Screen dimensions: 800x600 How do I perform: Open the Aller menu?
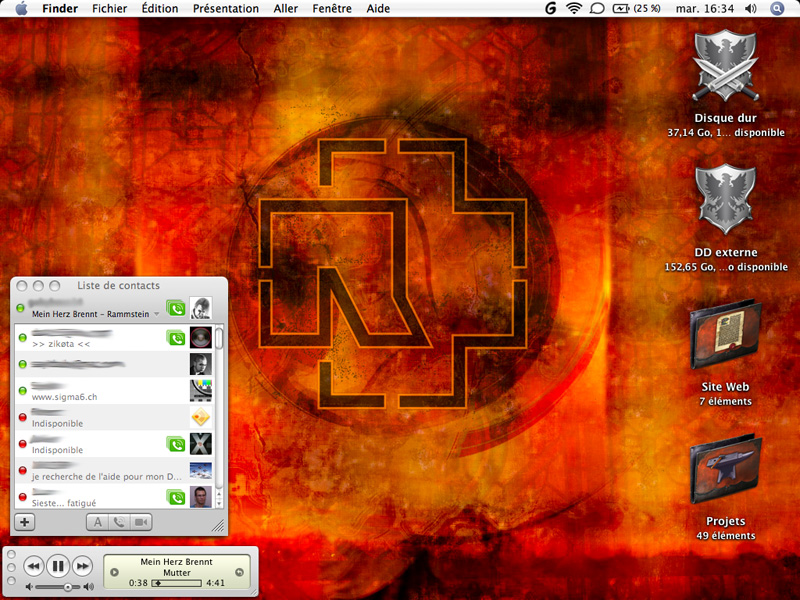pos(286,9)
